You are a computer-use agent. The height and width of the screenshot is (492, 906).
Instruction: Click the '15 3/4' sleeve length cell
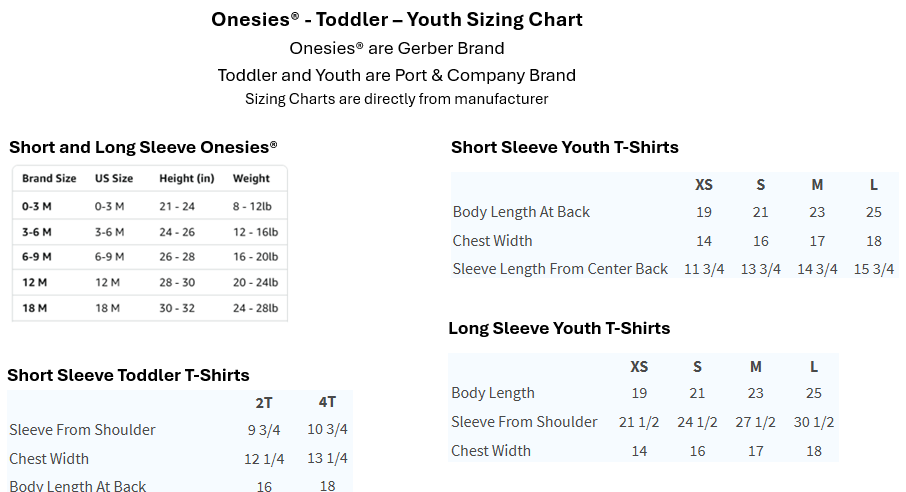(873, 269)
